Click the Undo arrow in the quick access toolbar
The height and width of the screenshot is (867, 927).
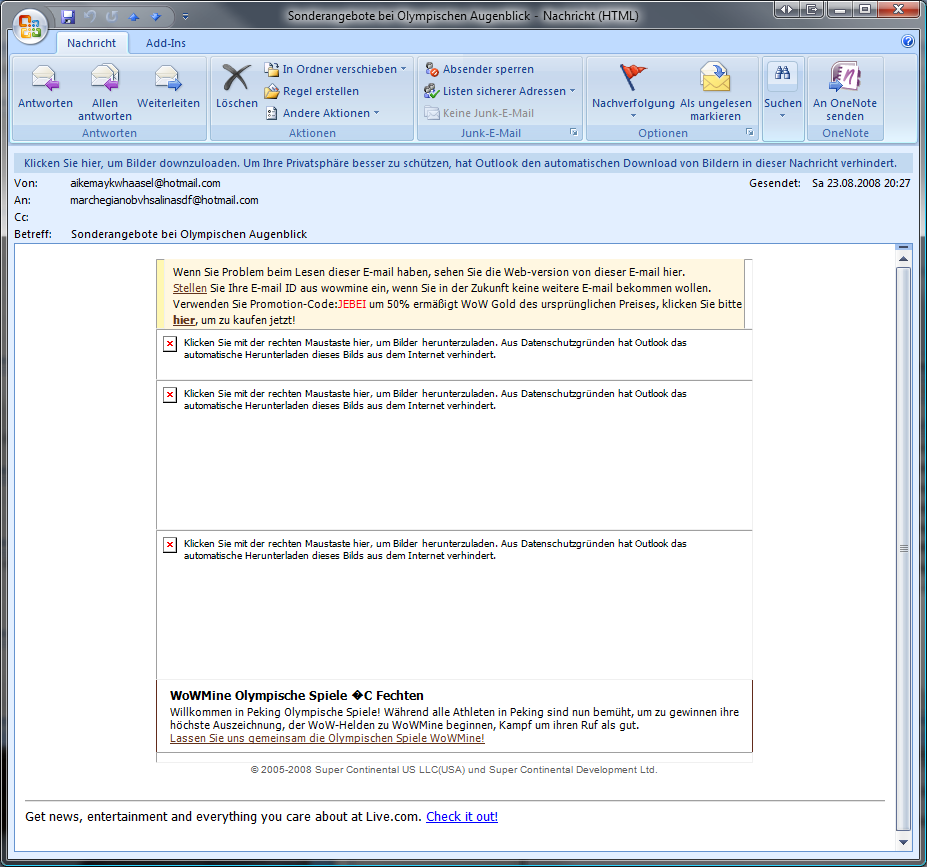pyautogui.click(x=90, y=17)
